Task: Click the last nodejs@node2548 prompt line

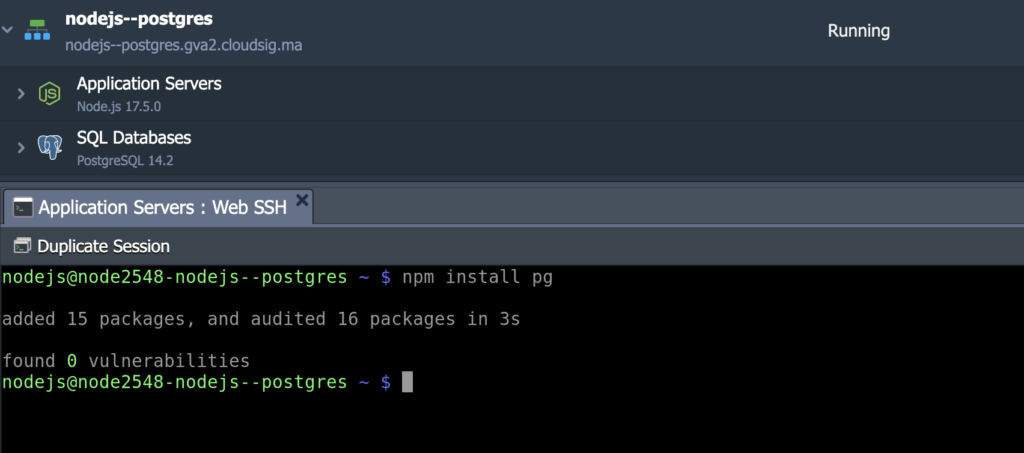Action: 197,383
